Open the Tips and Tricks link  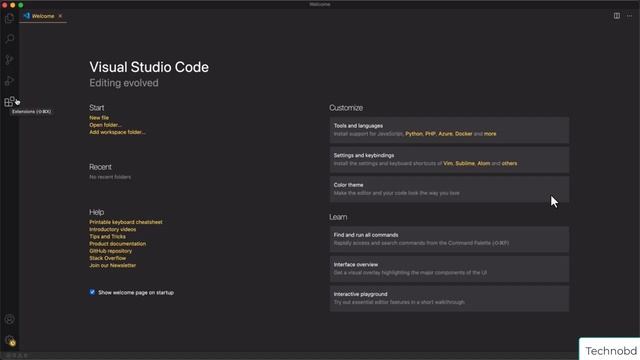coord(107,236)
